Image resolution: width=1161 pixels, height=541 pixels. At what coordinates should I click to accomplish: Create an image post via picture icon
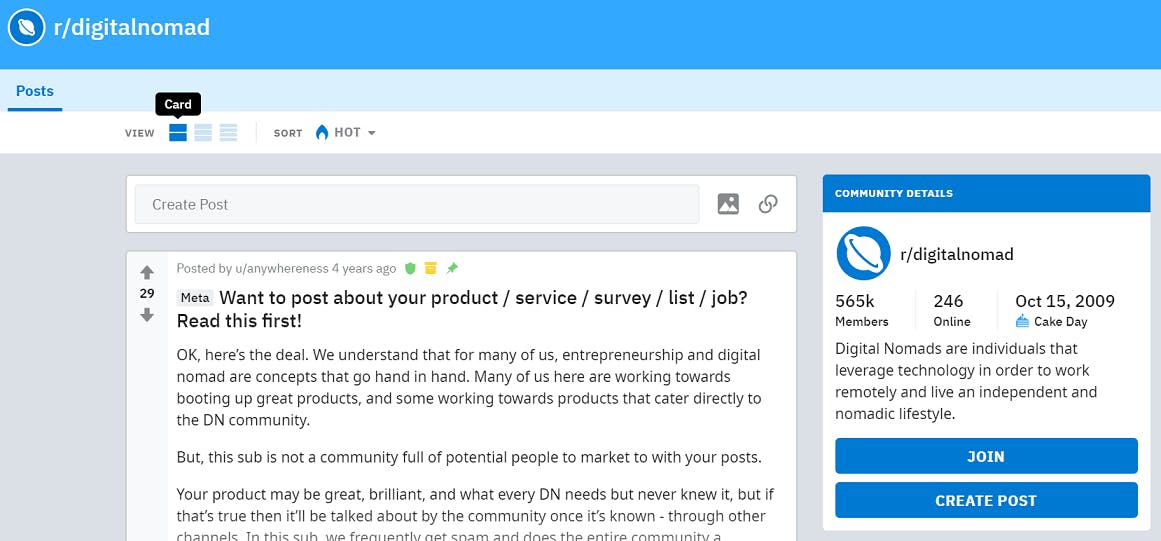(729, 204)
